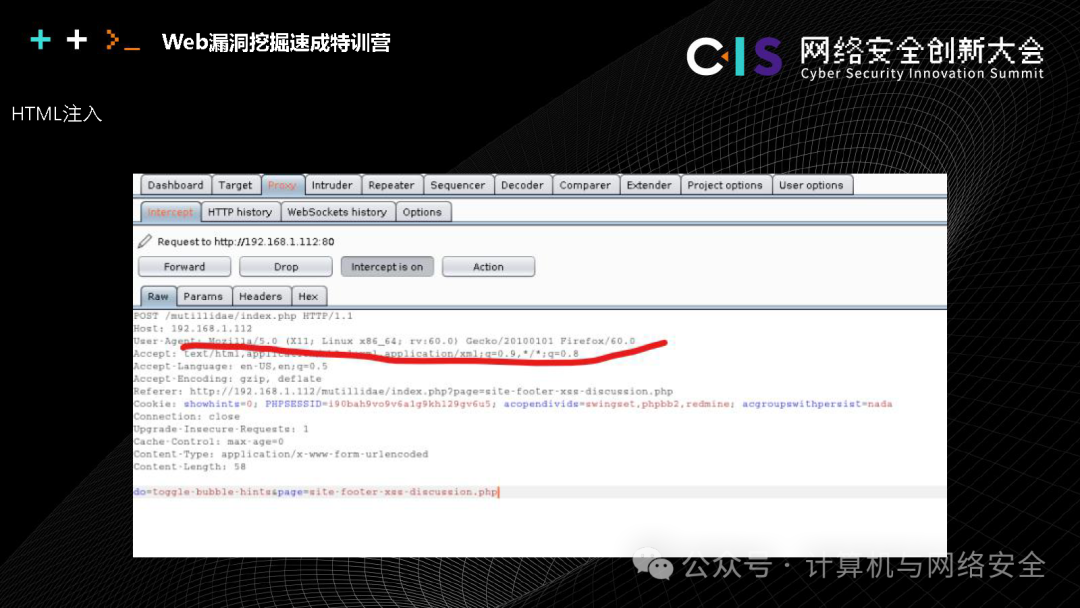Open the proxy Options sub-tab
The height and width of the screenshot is (608, 1080).
422,212
